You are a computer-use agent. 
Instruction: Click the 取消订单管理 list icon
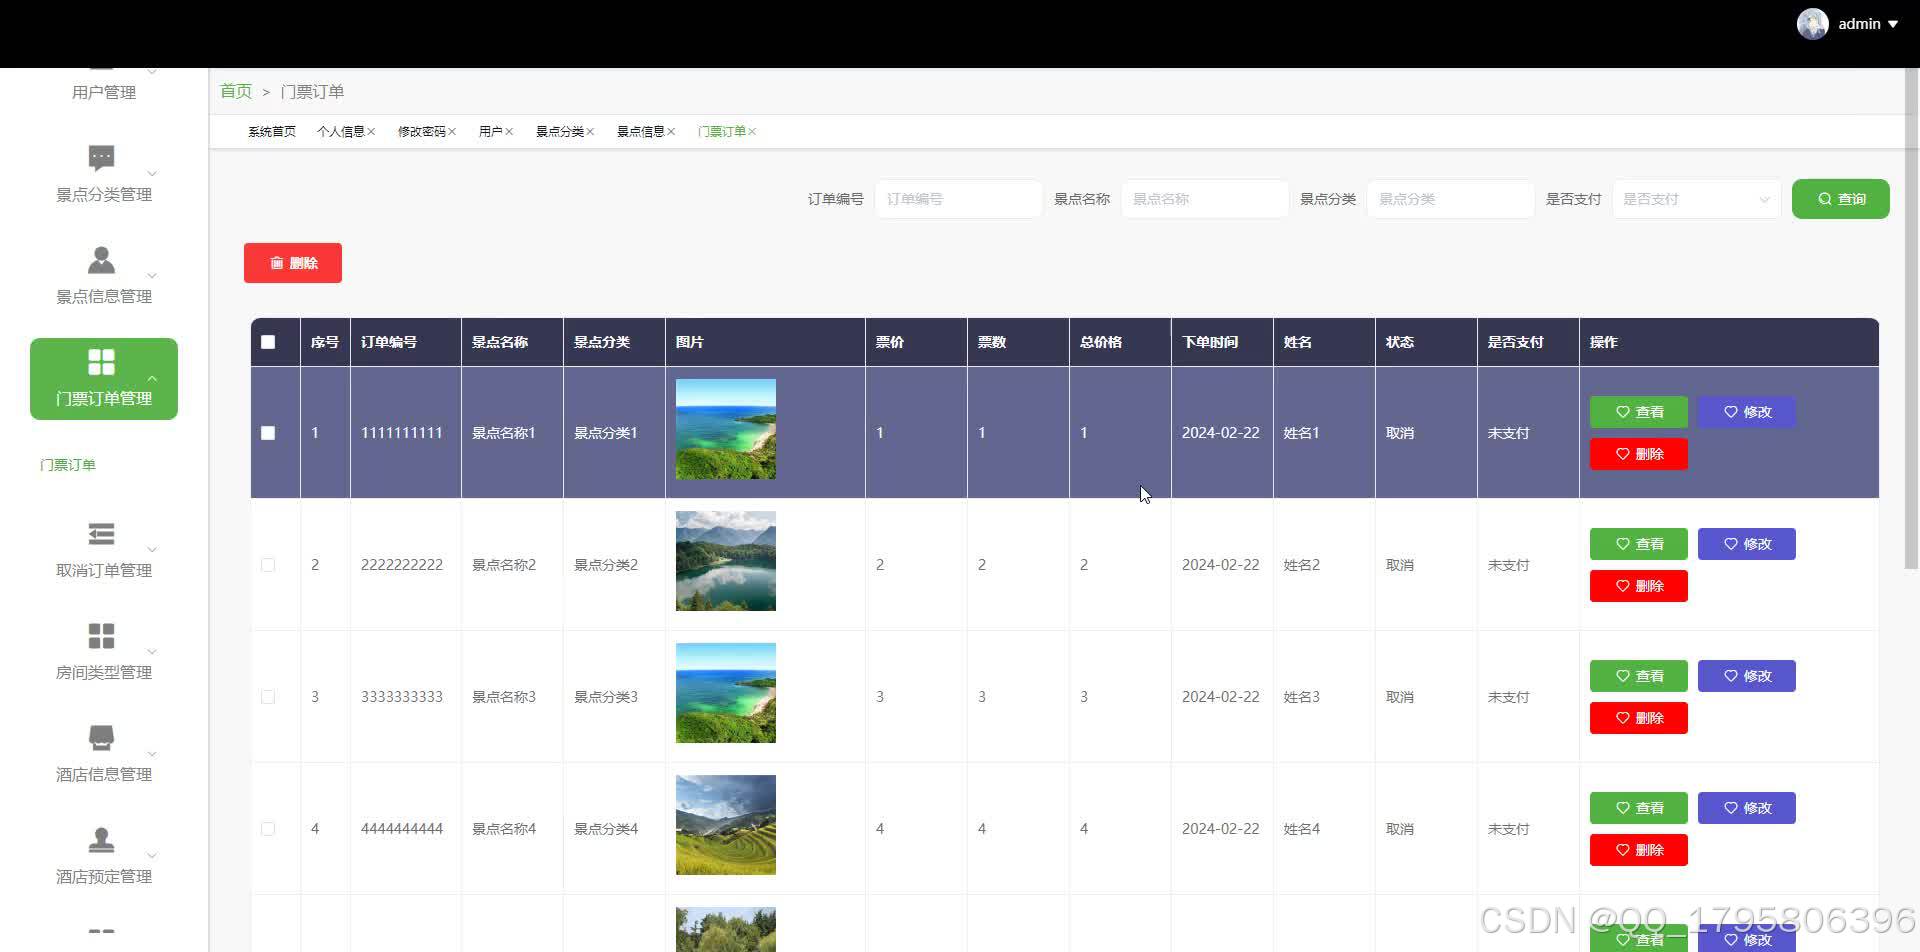click(101, 534)
